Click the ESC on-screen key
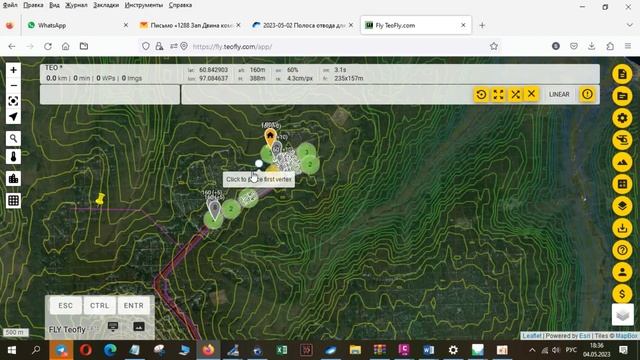This screenshot has width=640, height=360. click(65, 306)
